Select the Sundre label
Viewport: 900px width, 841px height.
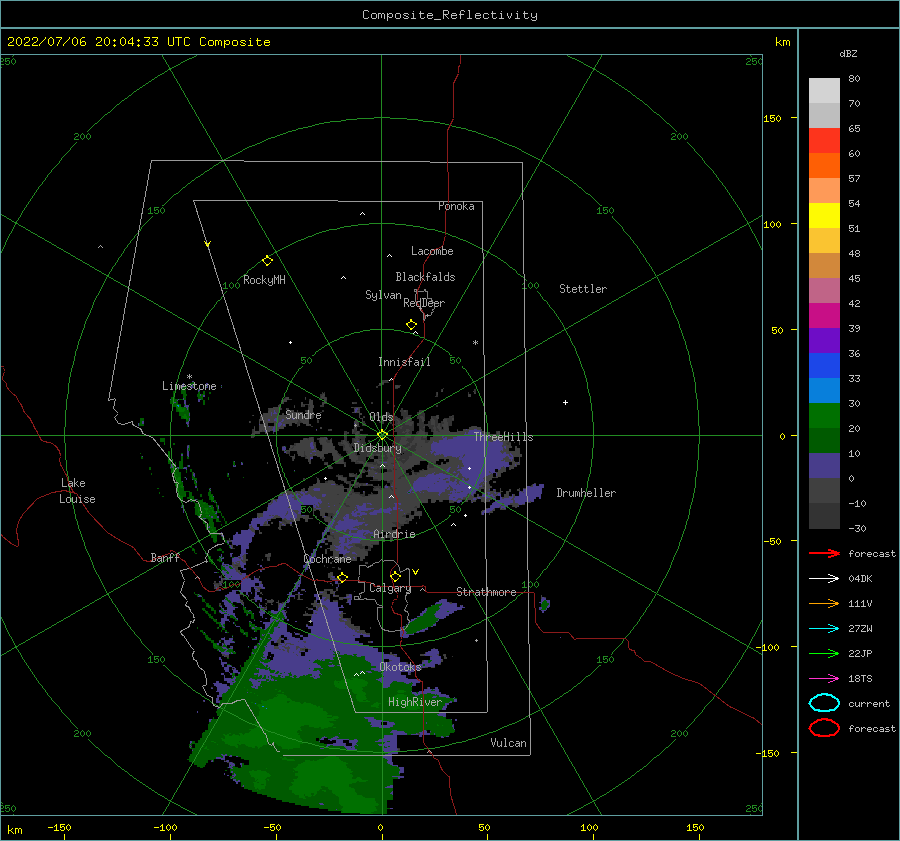pyautogui.click(x=303, y=414)
